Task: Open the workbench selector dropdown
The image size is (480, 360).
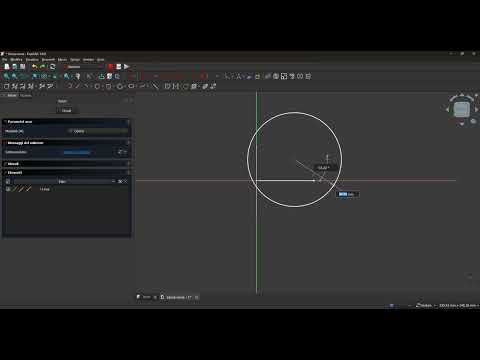Action: pyautogui.click(x=83, y=67)
